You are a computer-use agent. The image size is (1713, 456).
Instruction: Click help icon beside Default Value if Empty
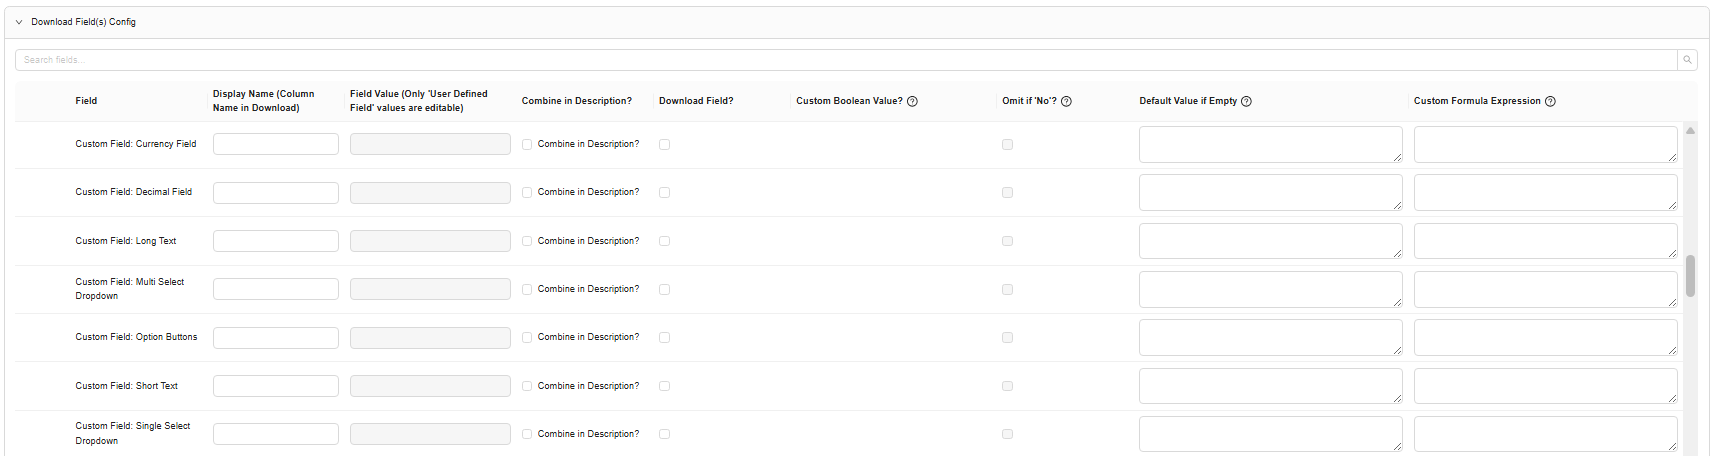click(1246, 101)
